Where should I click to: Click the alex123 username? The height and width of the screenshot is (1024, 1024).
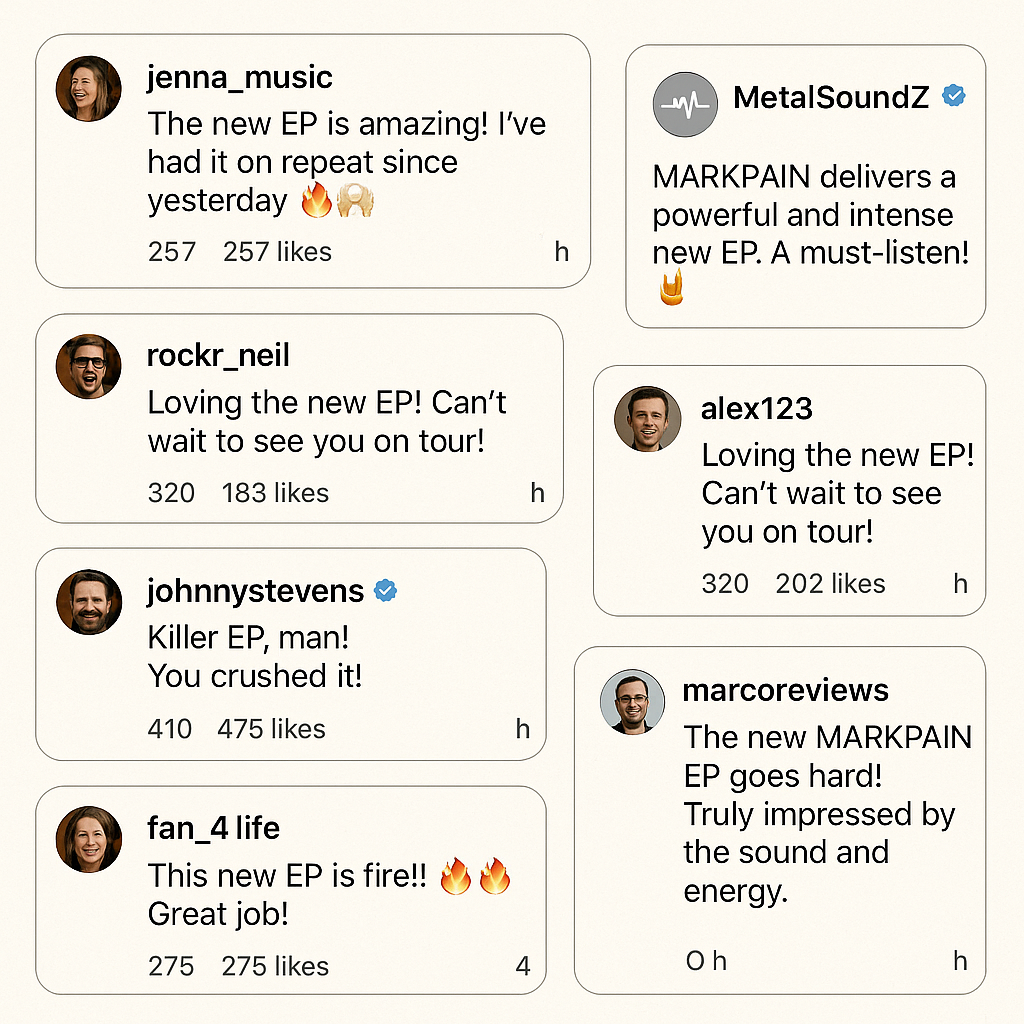click(757, 408)
